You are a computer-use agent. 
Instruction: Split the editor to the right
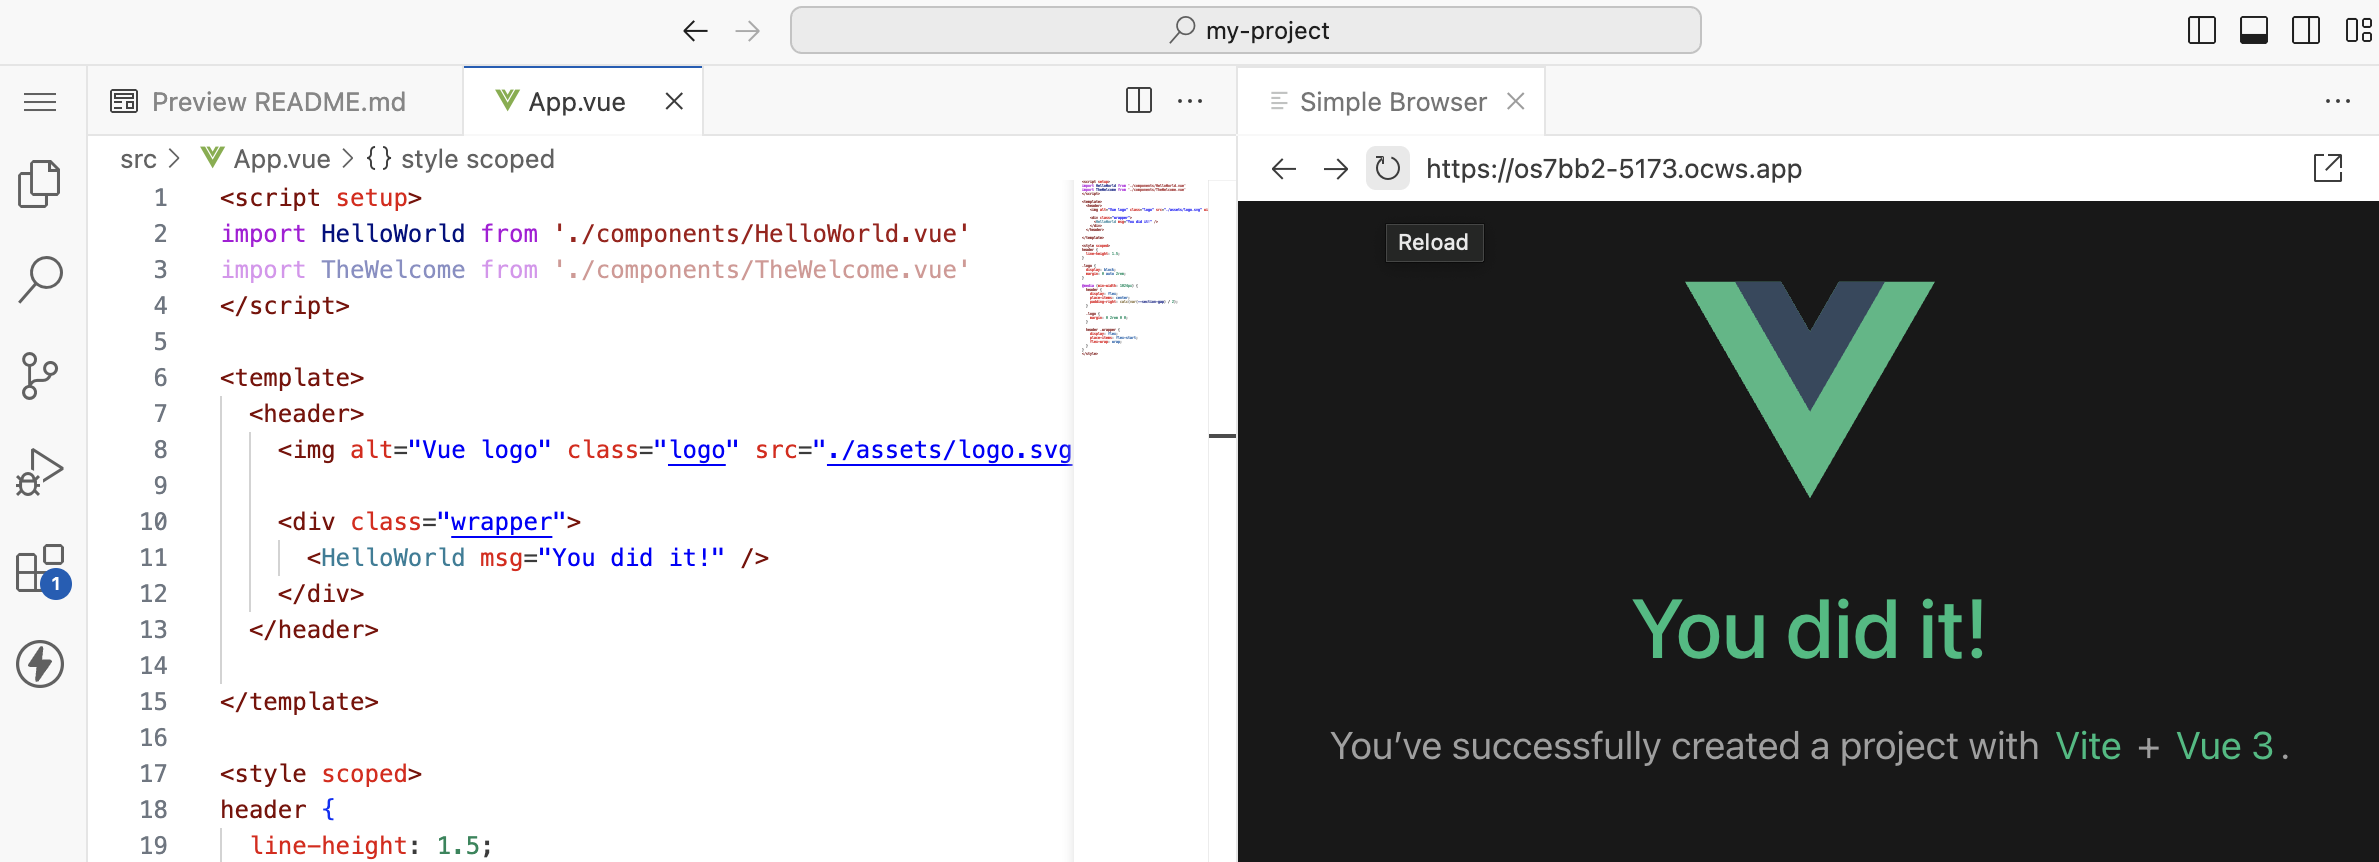tap(1138, 101)
